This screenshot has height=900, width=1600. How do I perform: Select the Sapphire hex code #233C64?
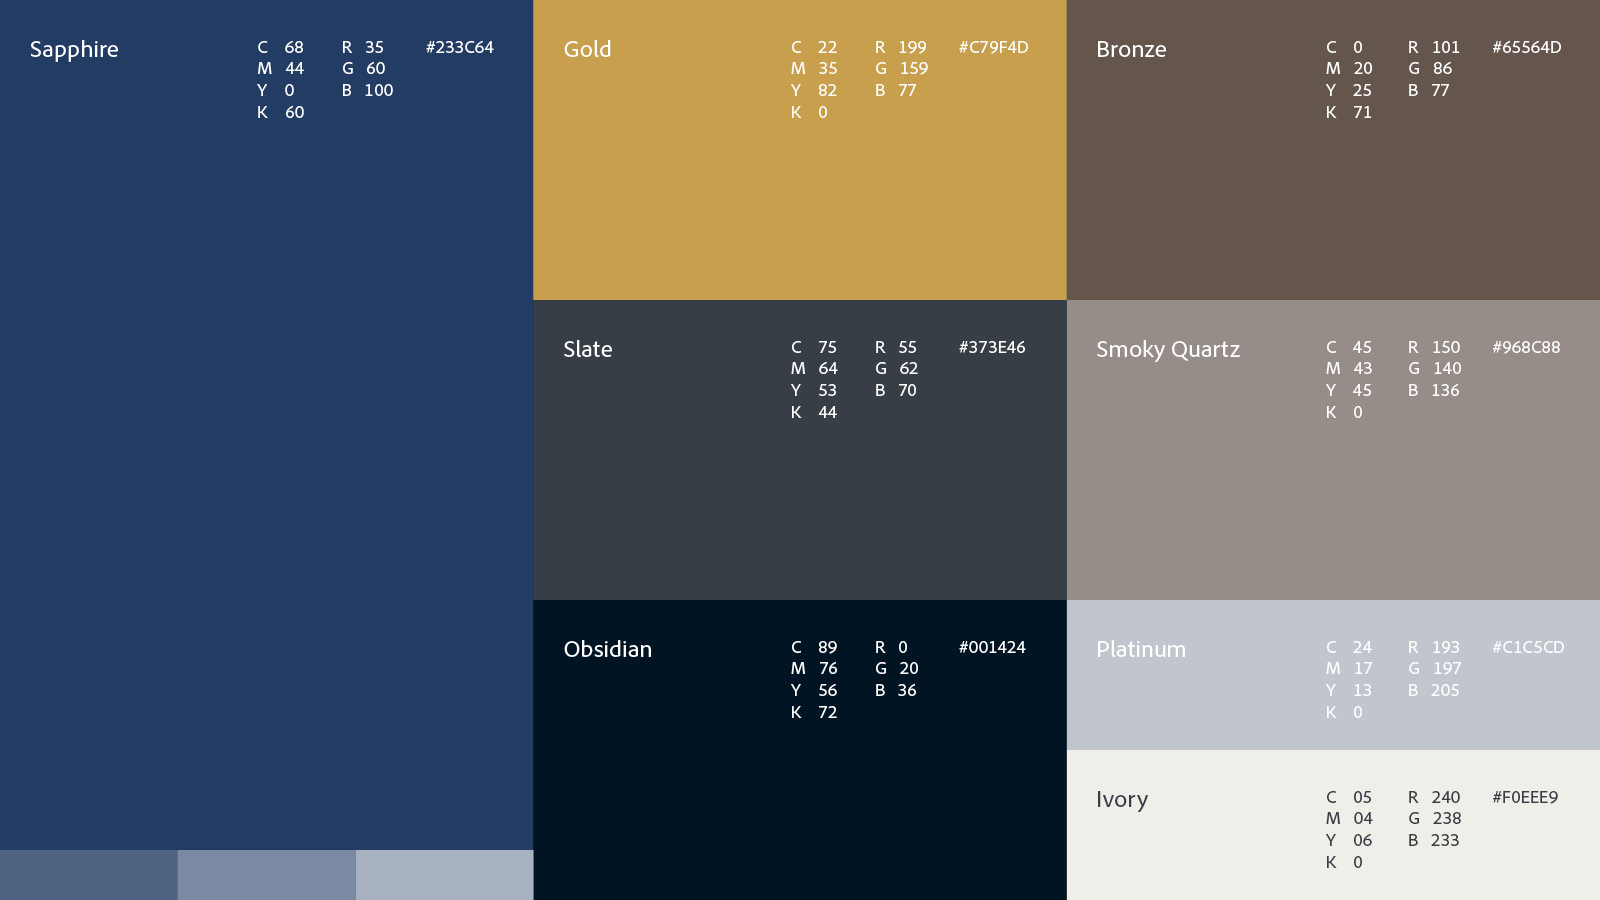[460, 47]
